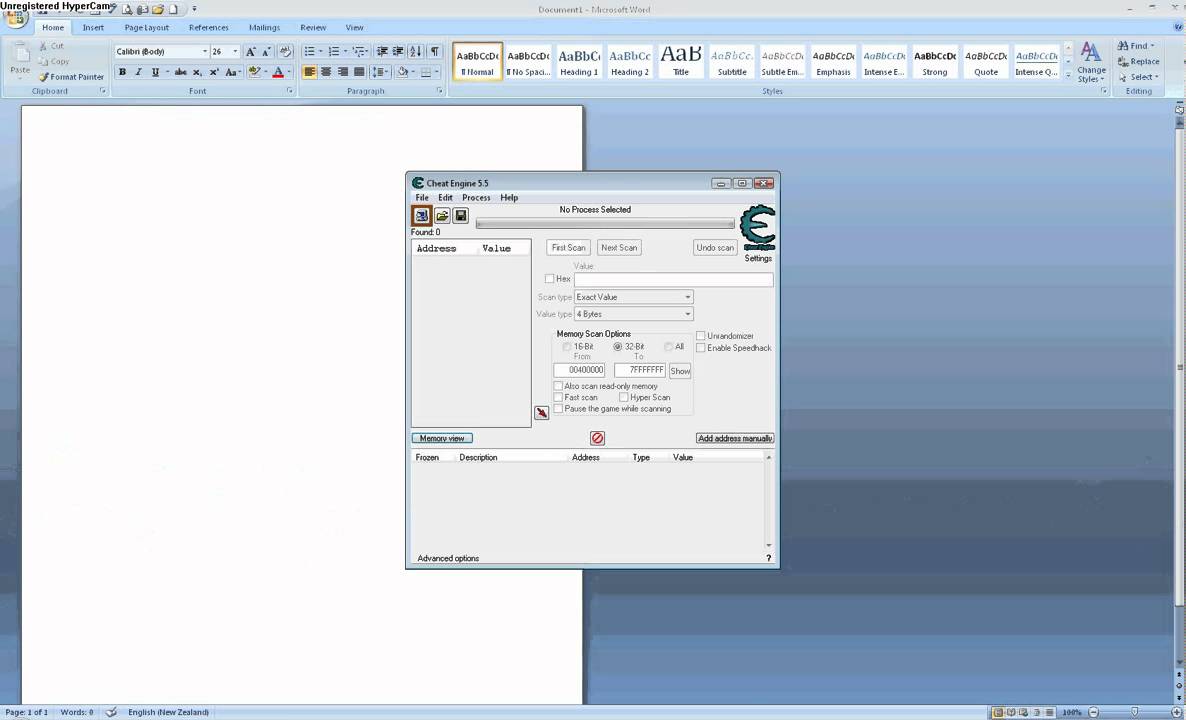Click Shrink Font icon in Word
1186x720 pixels.
pos(266,51)
